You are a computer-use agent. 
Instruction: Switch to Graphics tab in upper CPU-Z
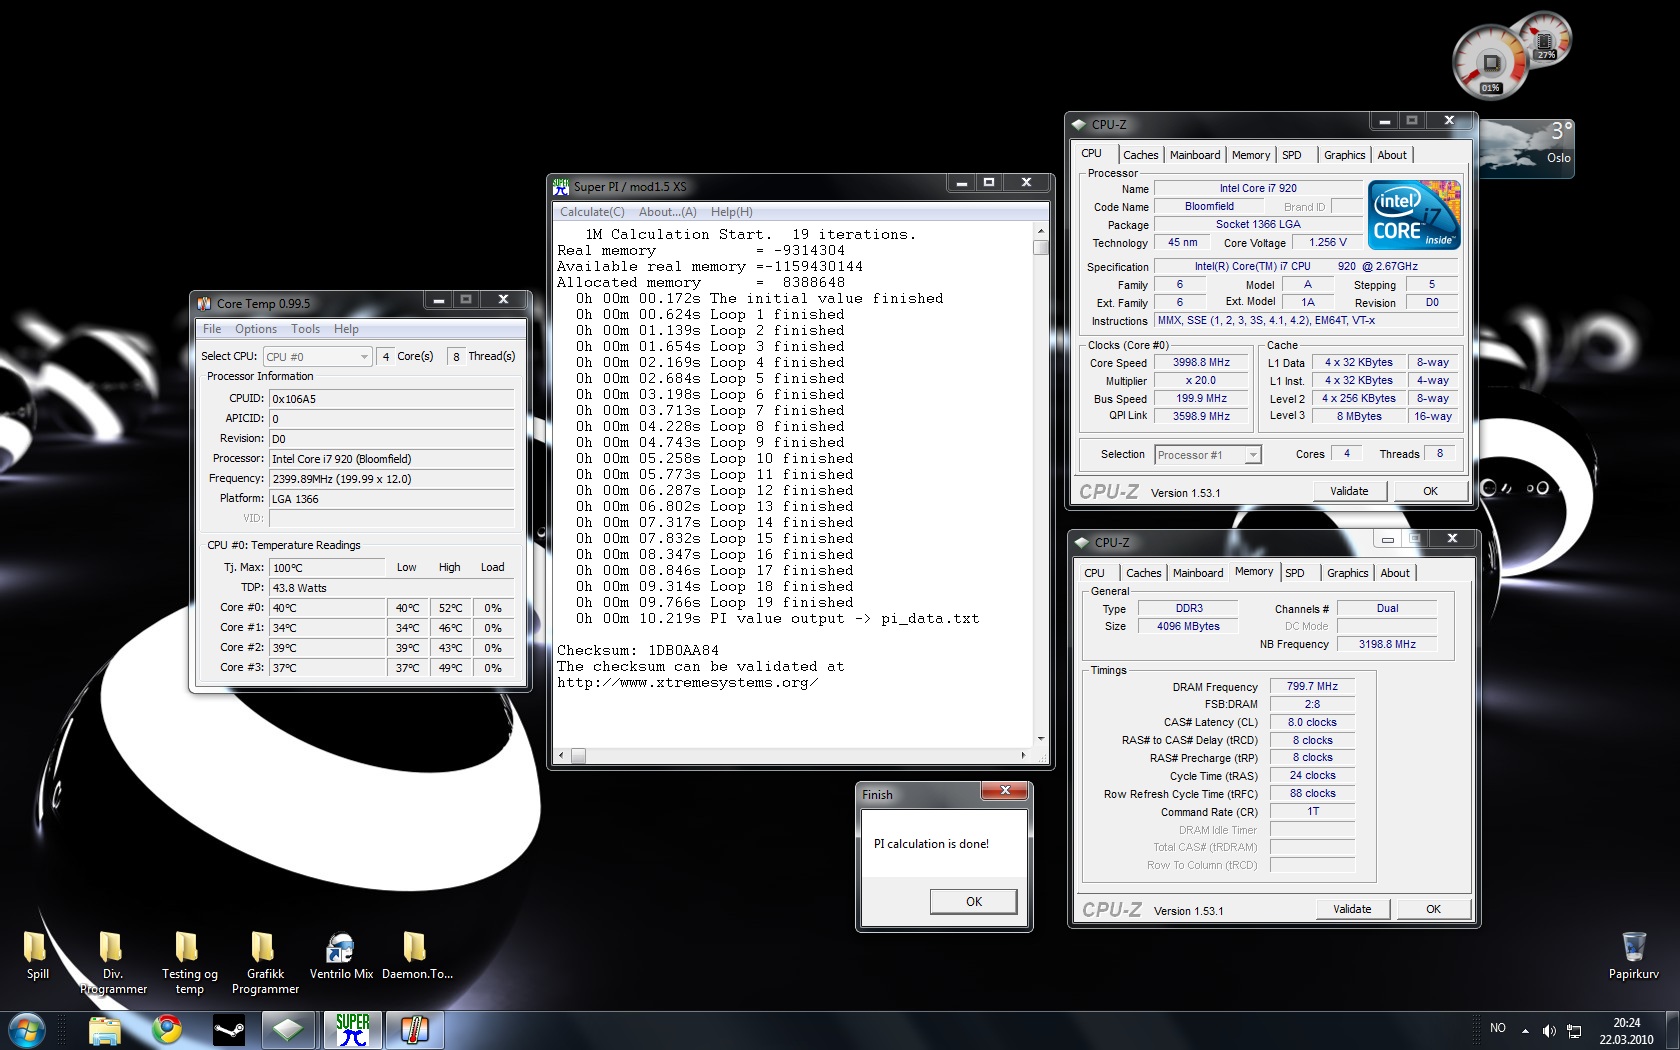(x=1344, y=155)
